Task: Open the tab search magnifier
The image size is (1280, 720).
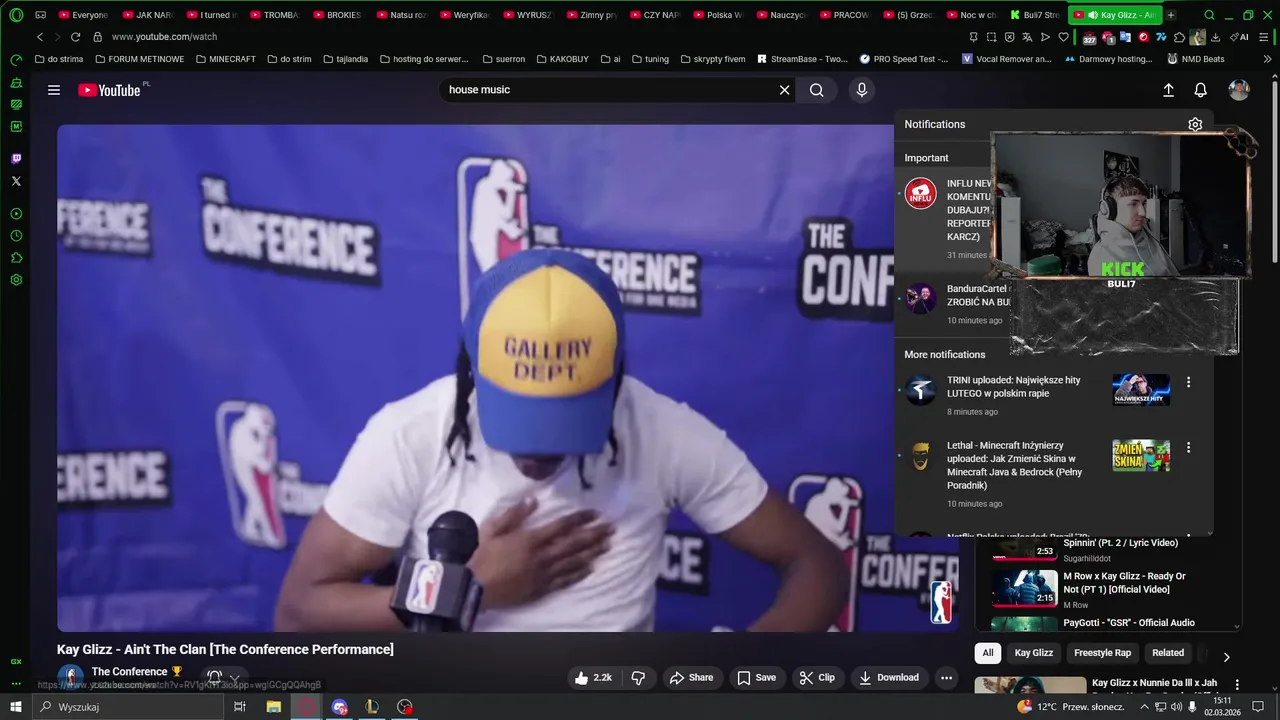Action: [1210, 15]
